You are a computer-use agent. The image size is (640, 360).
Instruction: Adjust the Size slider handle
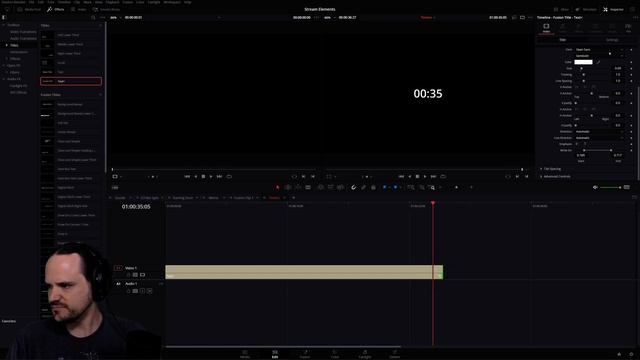(x=582, y=69)
